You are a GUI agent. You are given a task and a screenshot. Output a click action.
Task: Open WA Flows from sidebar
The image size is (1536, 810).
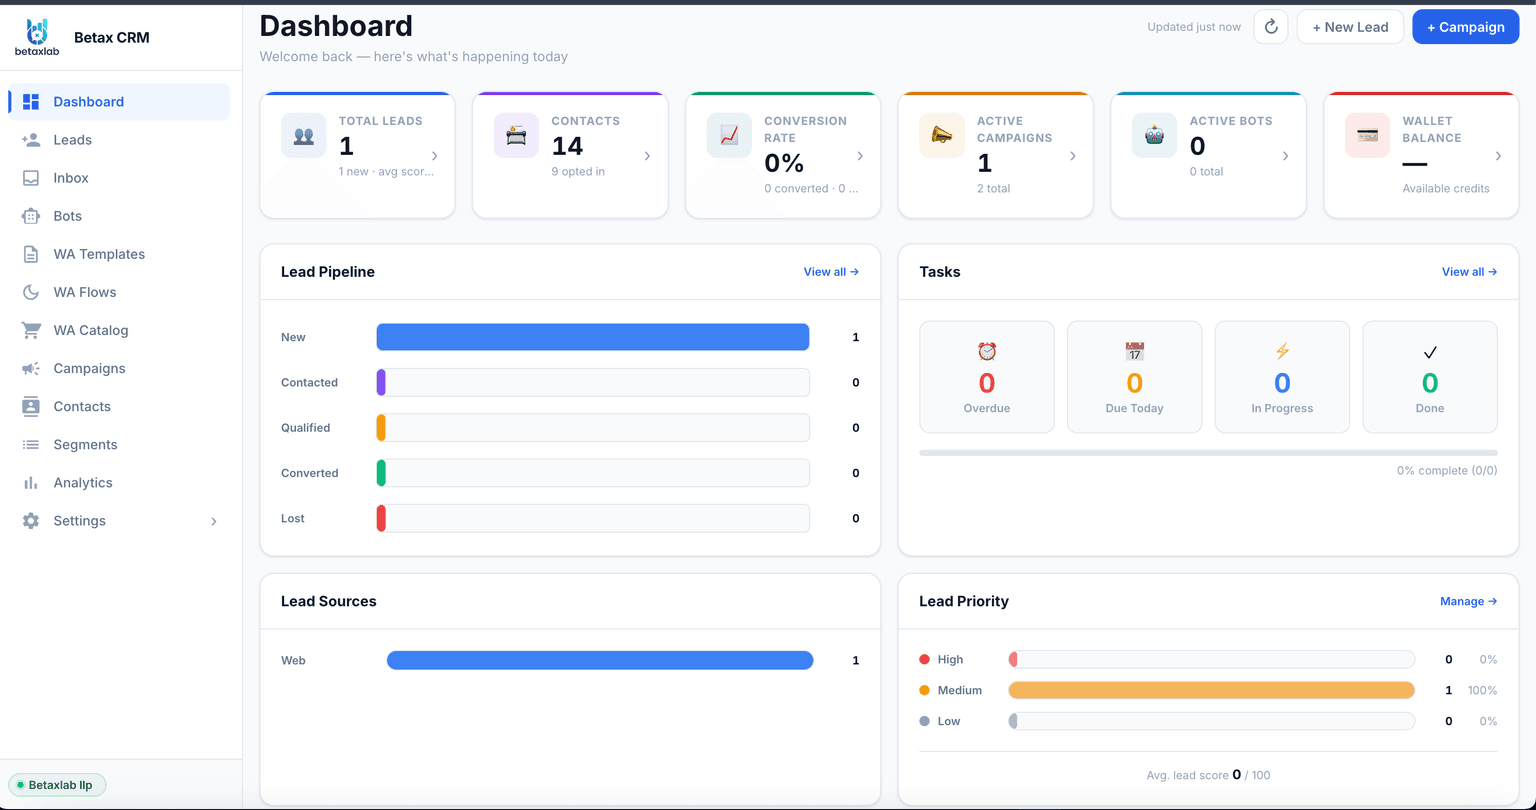(119, 292)
